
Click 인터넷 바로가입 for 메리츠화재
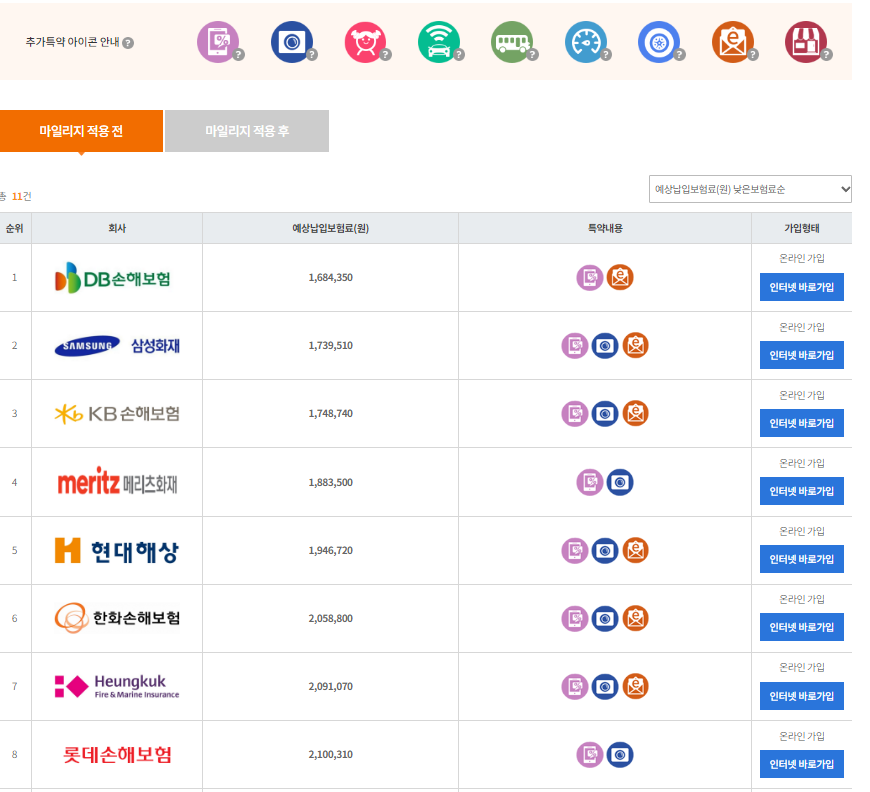tap(802, 491)
